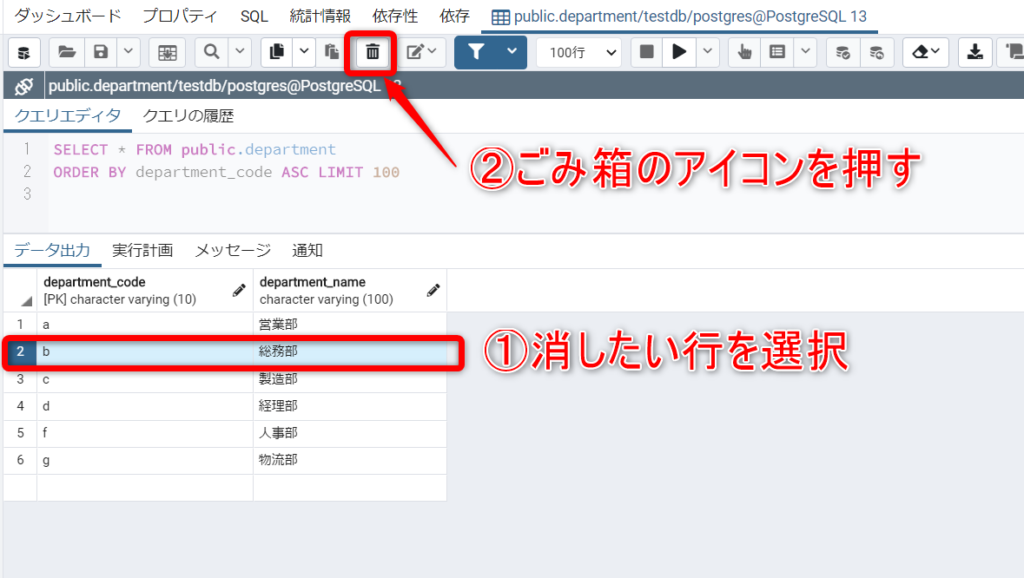Open the メッセージ tab
This screenshot has width=1024, height=578.
pyautogui.click(x=232, y=251)
